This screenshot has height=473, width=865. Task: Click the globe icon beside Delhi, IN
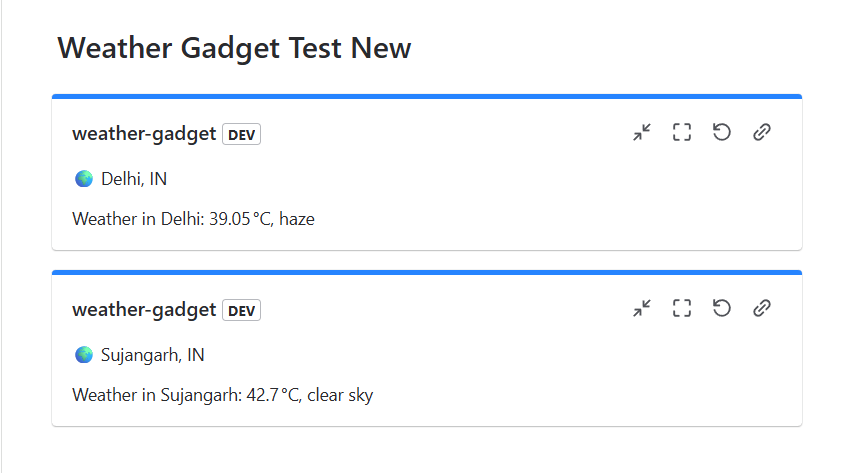tap(84, 179)
